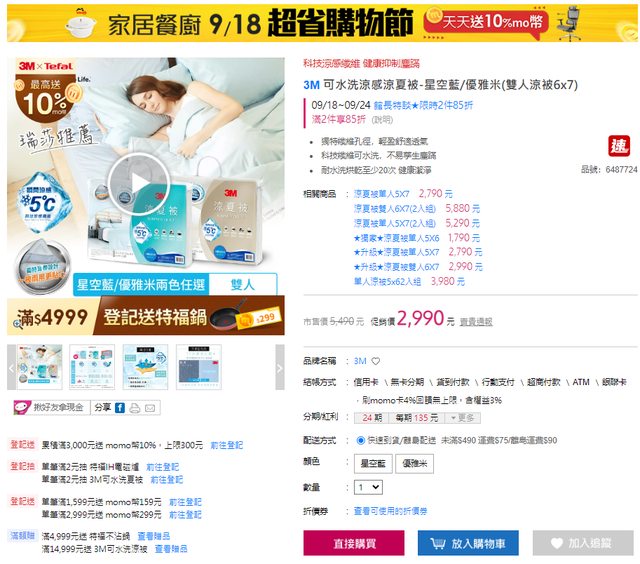Open the 24期 installment selector
The height and width of the screenshot is (564, 640).
[371, 418]
